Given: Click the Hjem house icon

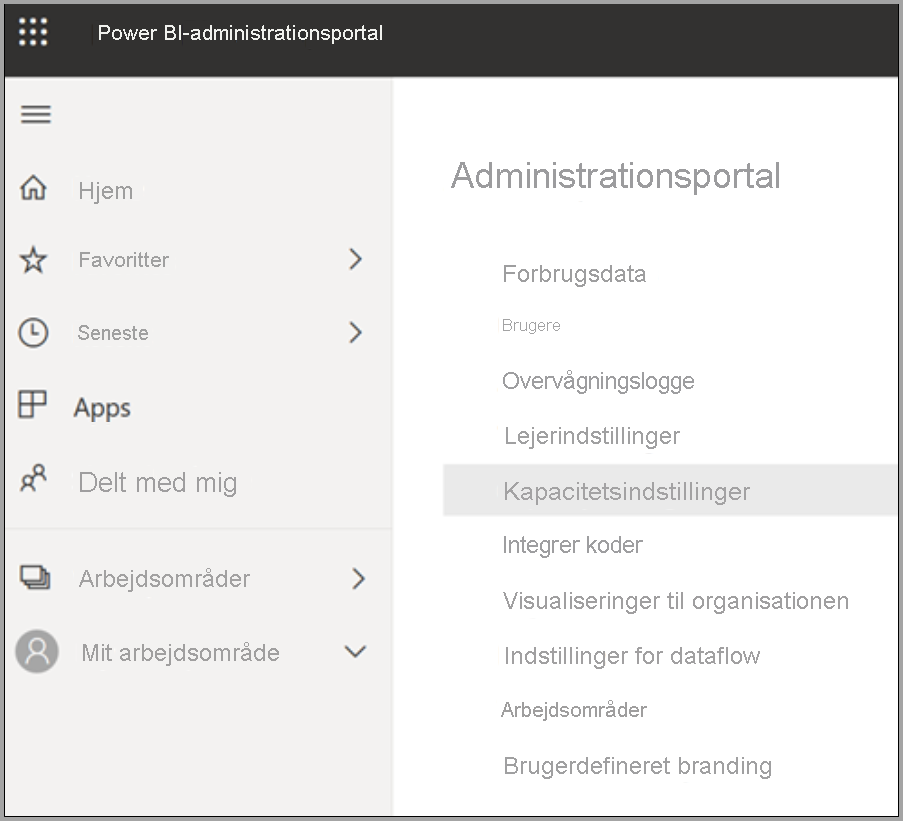Looking at the screenshot, I should point(34,189).
